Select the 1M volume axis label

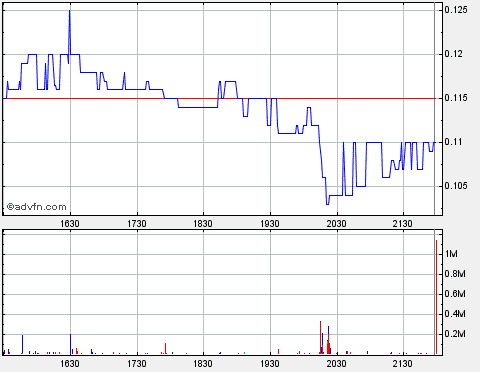click(452, 254)
